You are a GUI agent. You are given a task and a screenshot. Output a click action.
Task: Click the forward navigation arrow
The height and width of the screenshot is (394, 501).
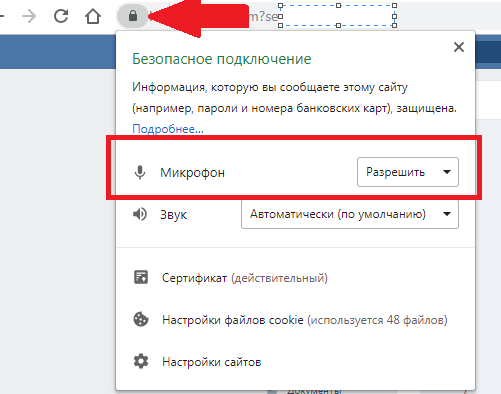(29, 16)
